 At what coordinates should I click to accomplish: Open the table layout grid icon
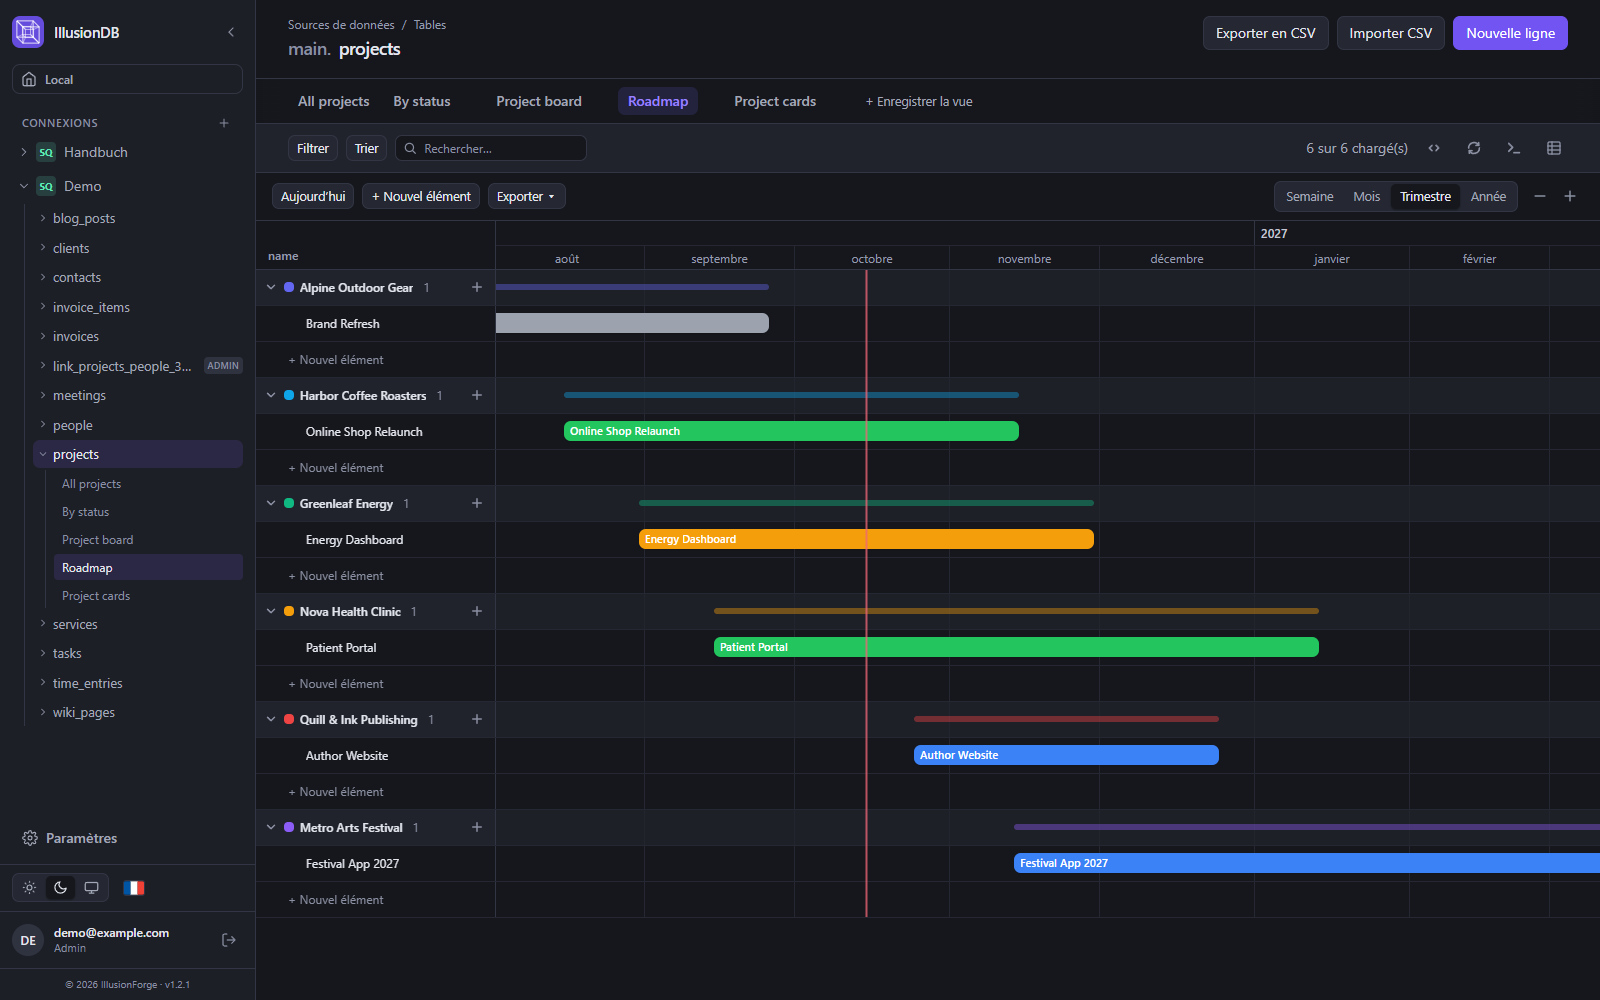[x=1554, y=148]
